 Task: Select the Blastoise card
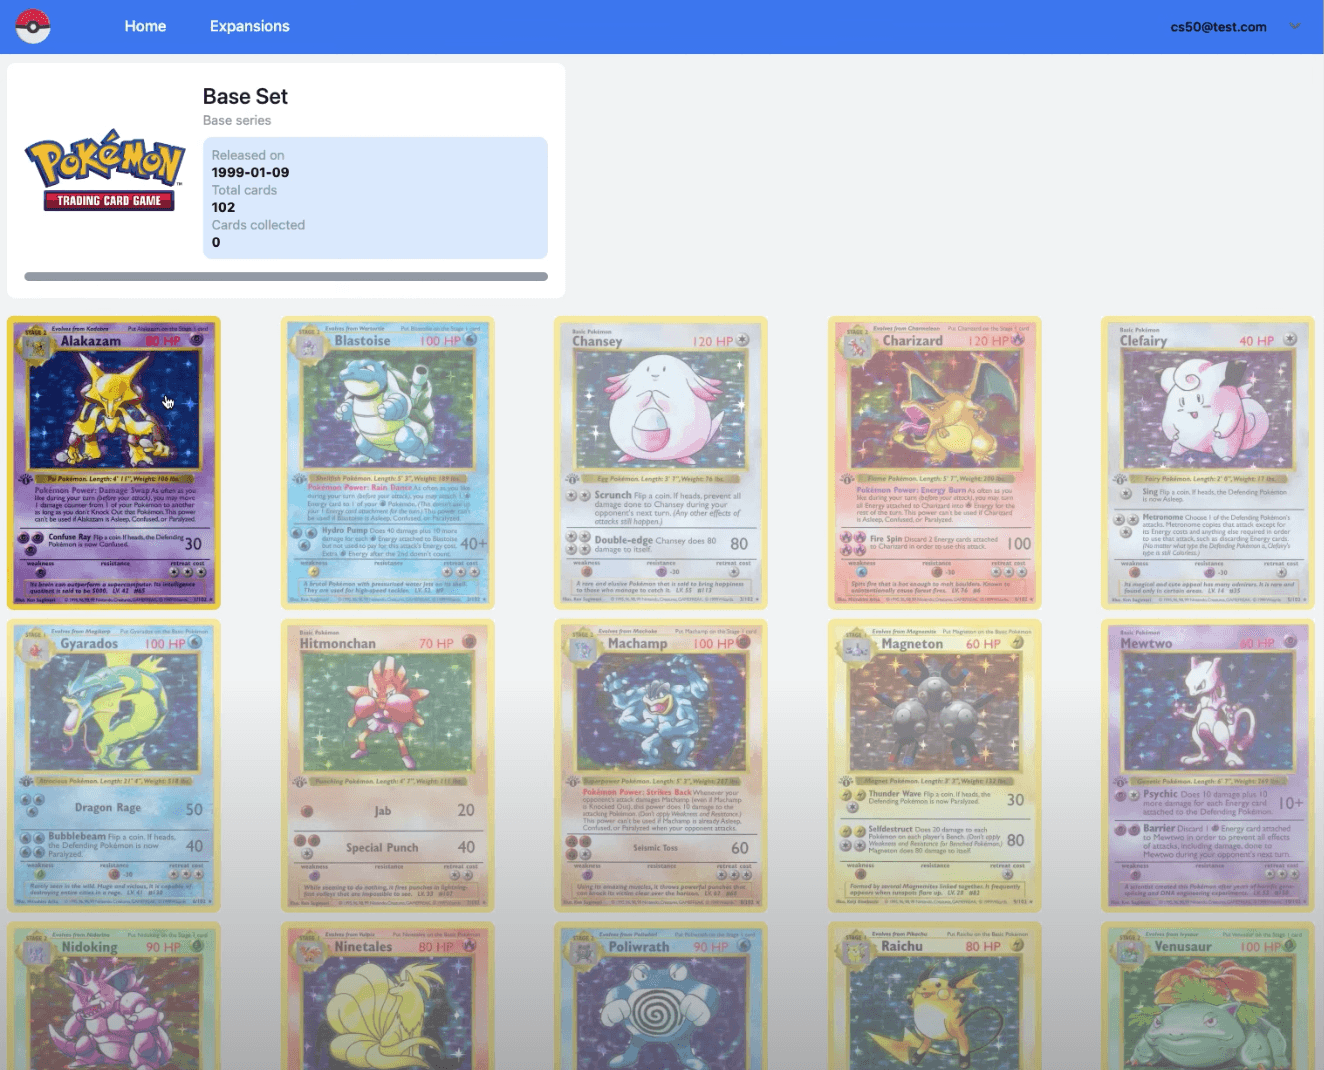pyautogui.click(x=387, y=463)
